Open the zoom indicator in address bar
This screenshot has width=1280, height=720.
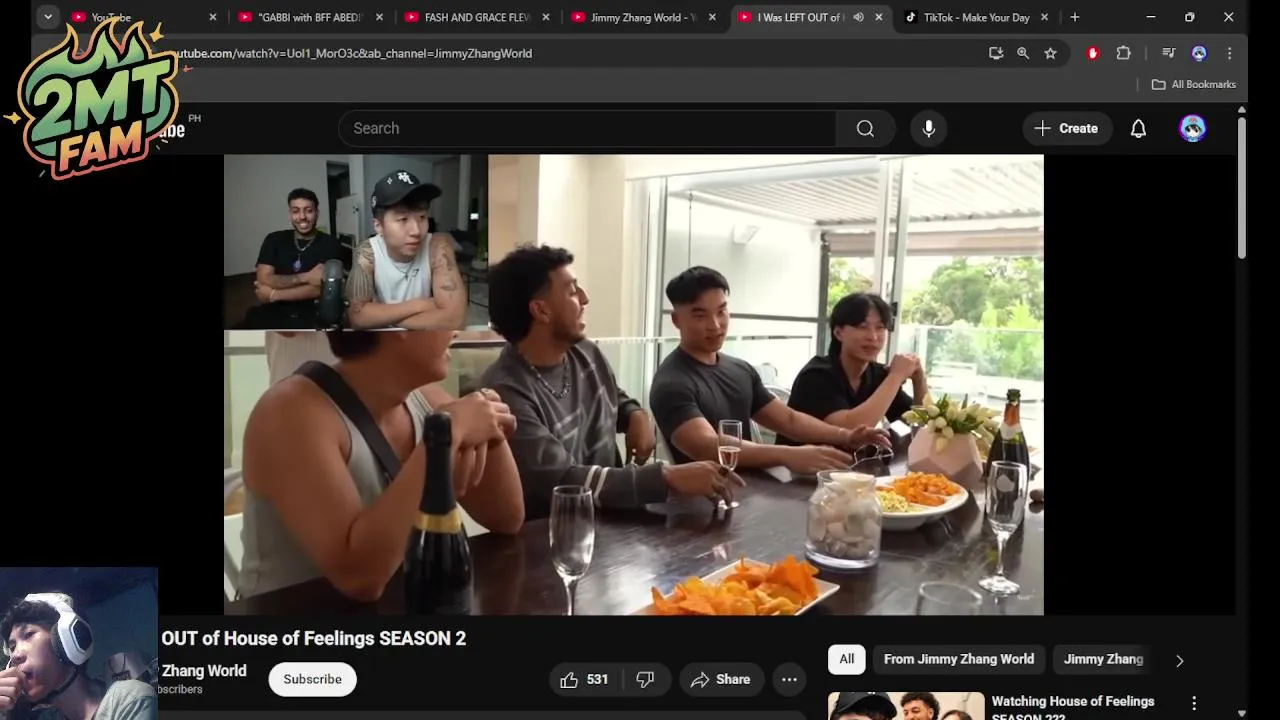coord(1023,53)
